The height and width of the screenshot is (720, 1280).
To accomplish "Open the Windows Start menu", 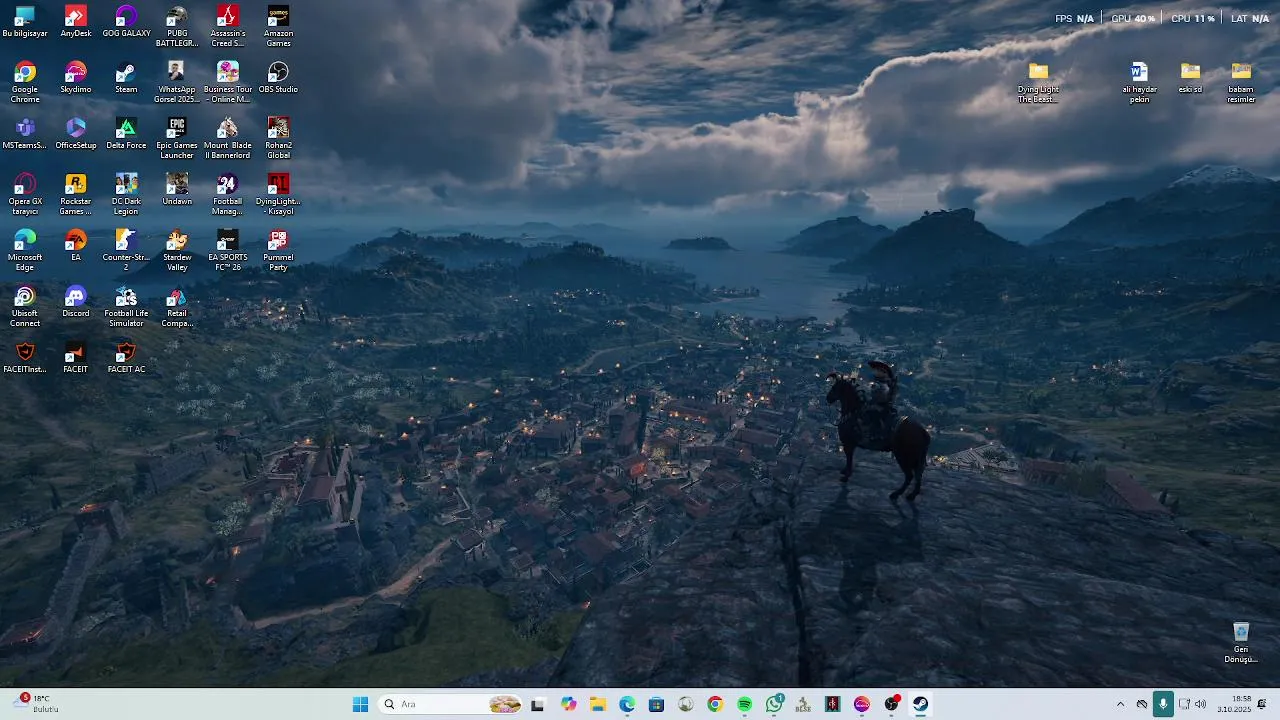I will coord(360,704).
